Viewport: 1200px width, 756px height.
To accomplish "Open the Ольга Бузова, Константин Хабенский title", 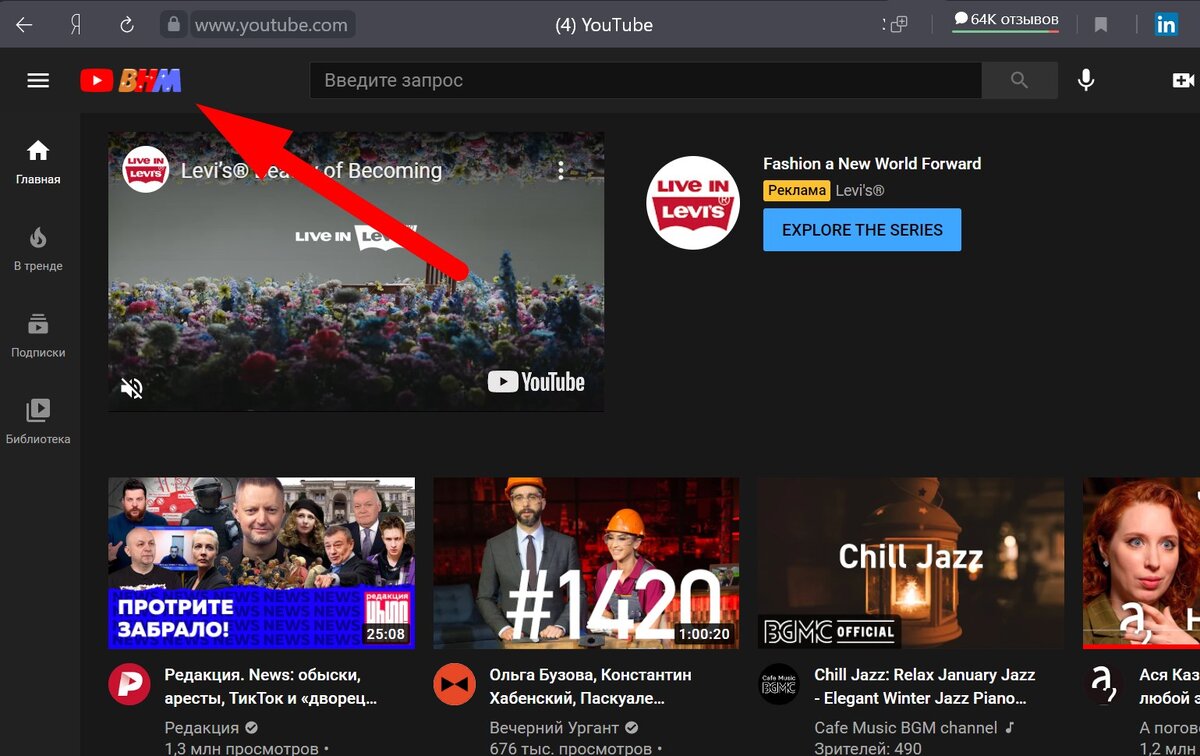I will coord(592,686).
